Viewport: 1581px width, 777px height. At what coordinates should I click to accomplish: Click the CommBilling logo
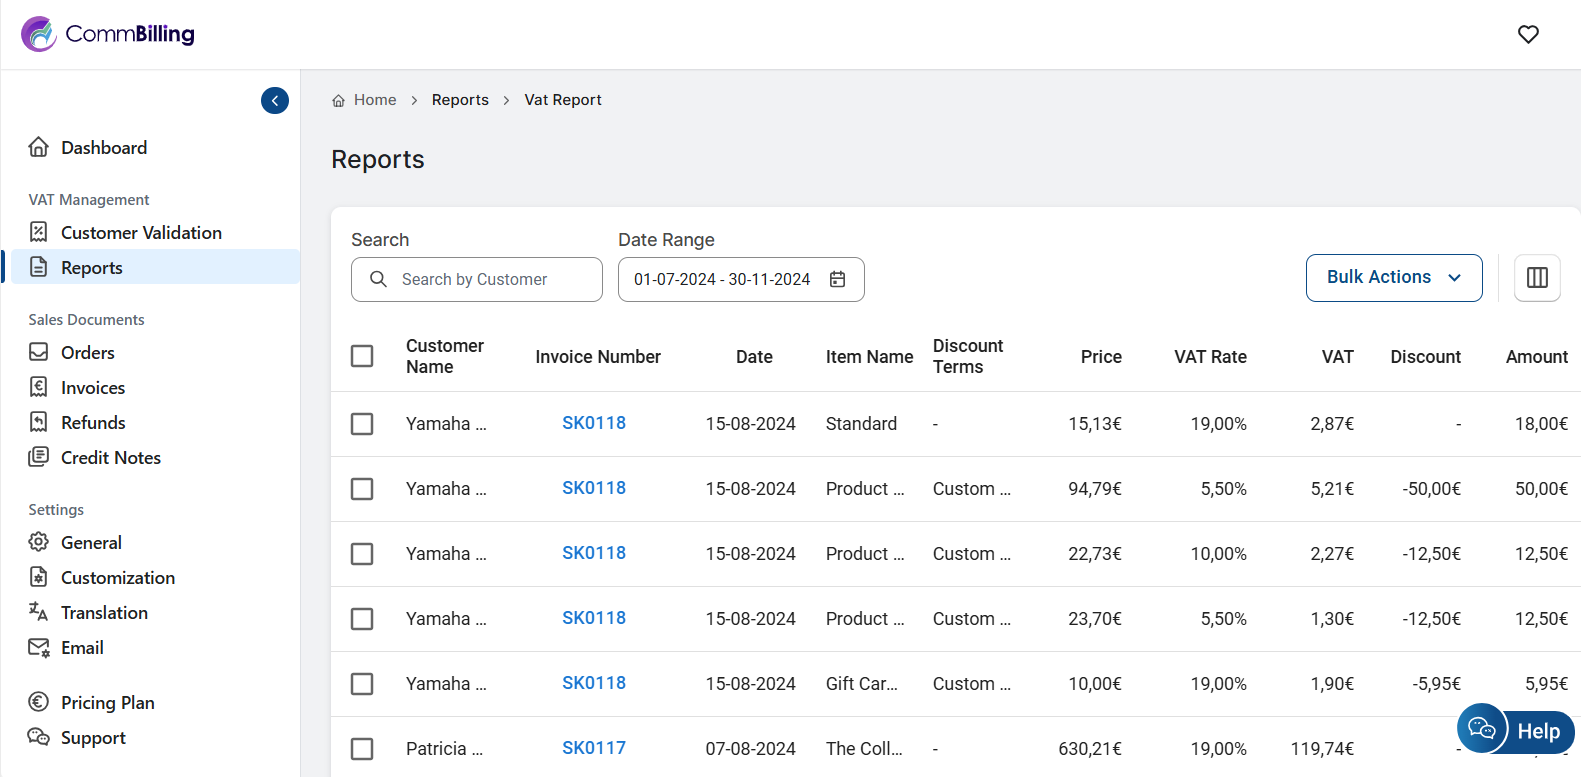coord(108,34)
